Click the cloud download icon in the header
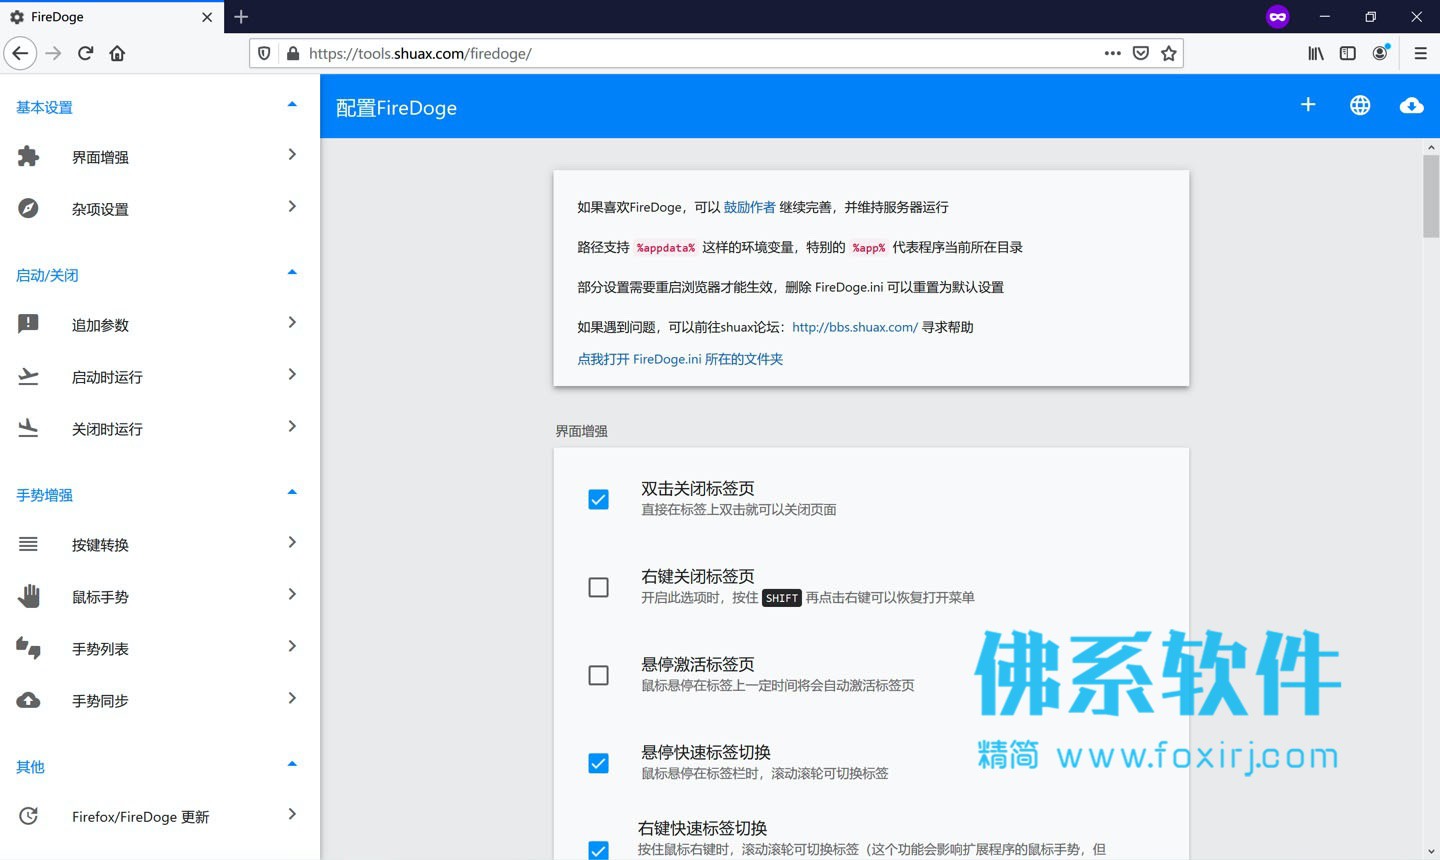Screen dimensions: 1440x860 point(1412,105)
